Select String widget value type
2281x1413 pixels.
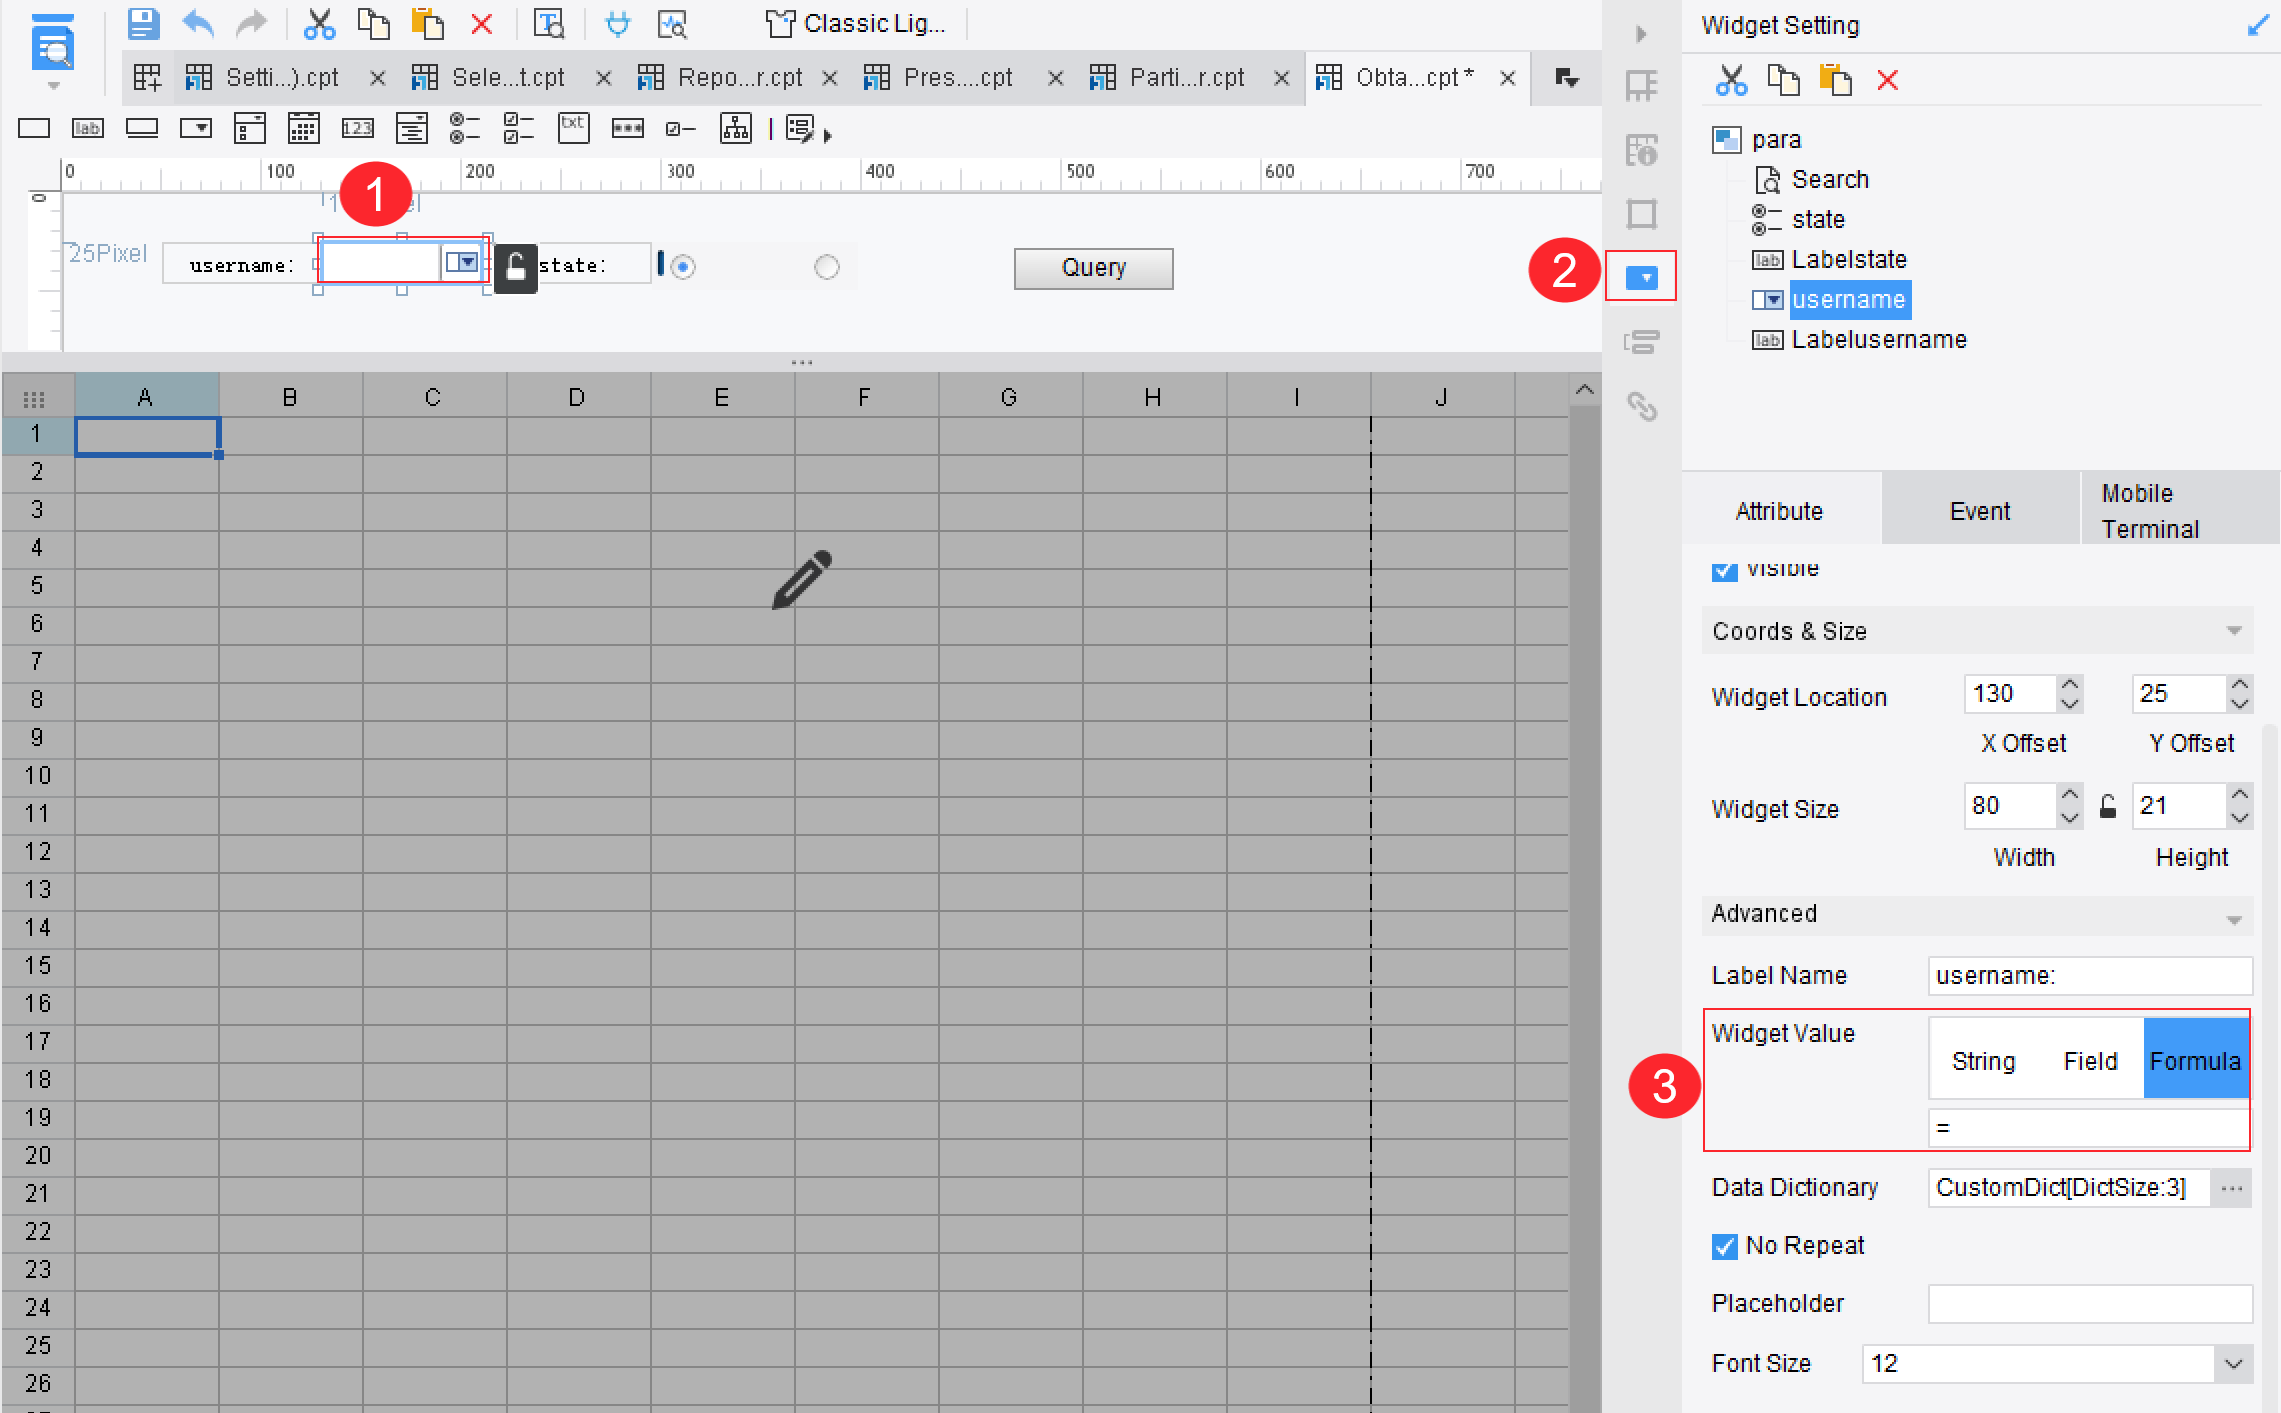pyautogui.click(x=1983, y=1061)
